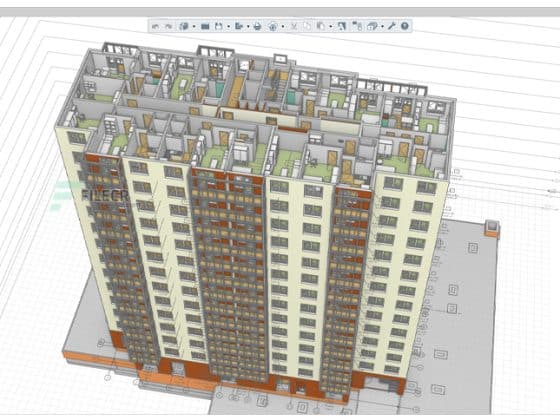Screen dimensions: 560x420
Task: Click the Undo arrow icon
Action: pos(155,26)
